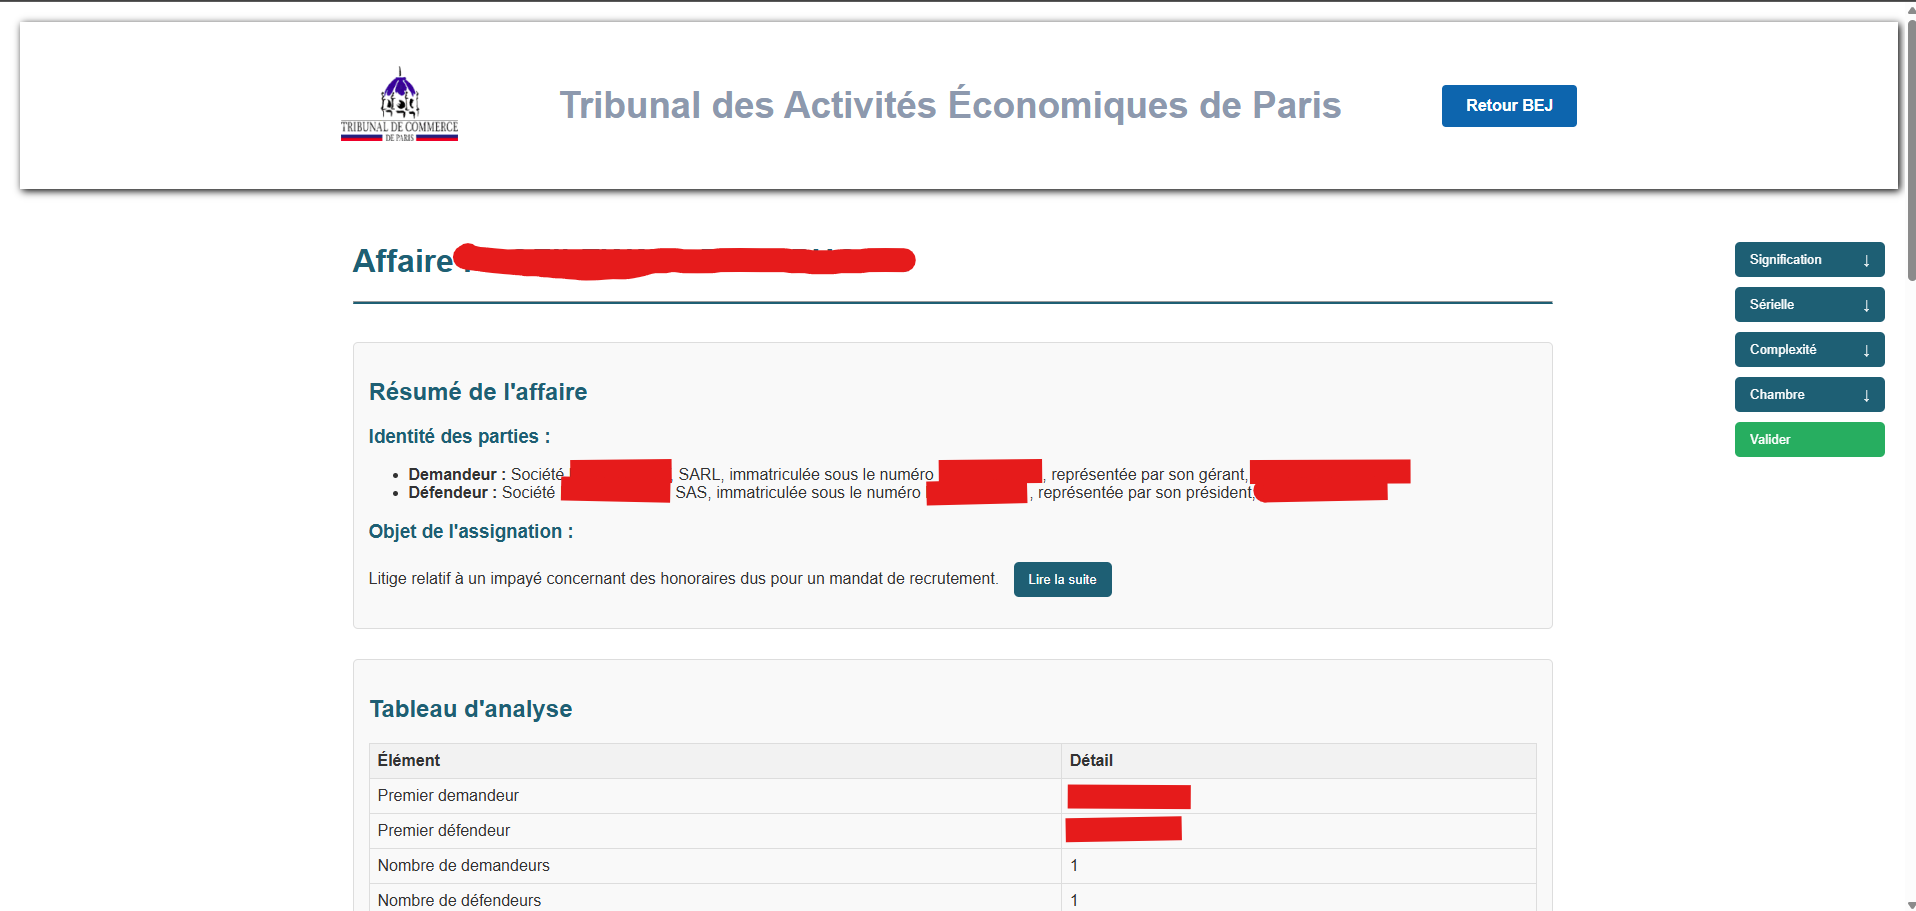Expand the summary with Lire la suite
This screenshot has height=911, width=1916.
point(1062,580)
